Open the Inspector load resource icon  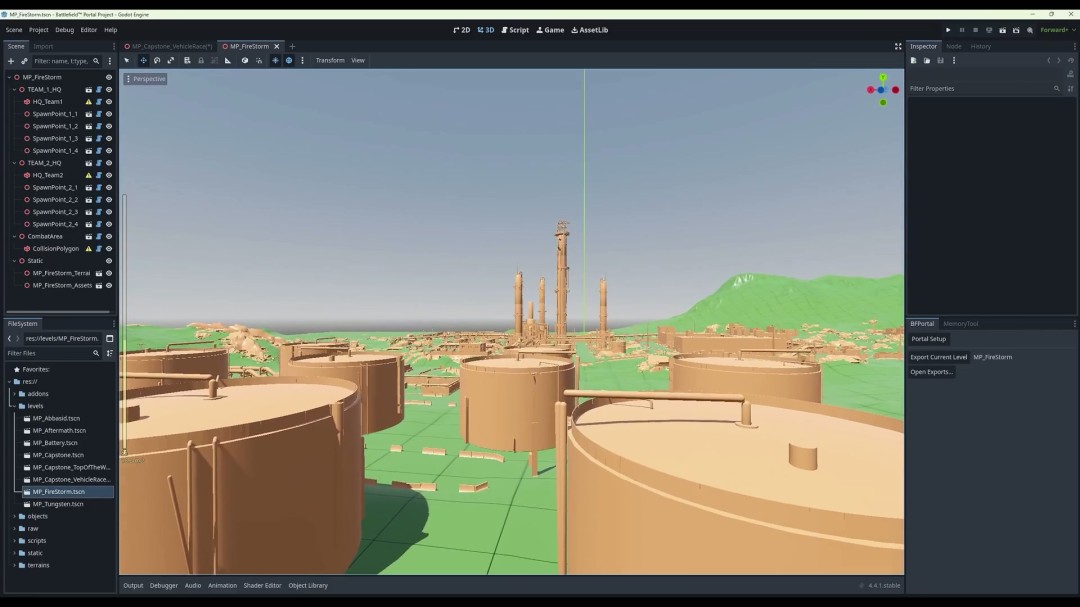pos(927,60)
